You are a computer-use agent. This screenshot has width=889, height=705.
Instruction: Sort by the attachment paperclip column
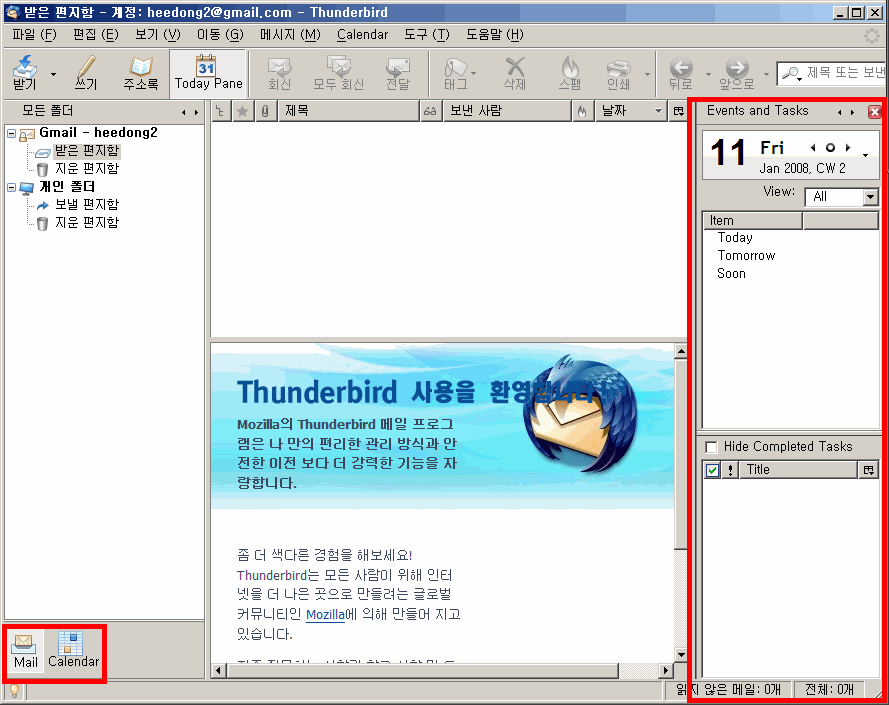click(x=265, y=111)
